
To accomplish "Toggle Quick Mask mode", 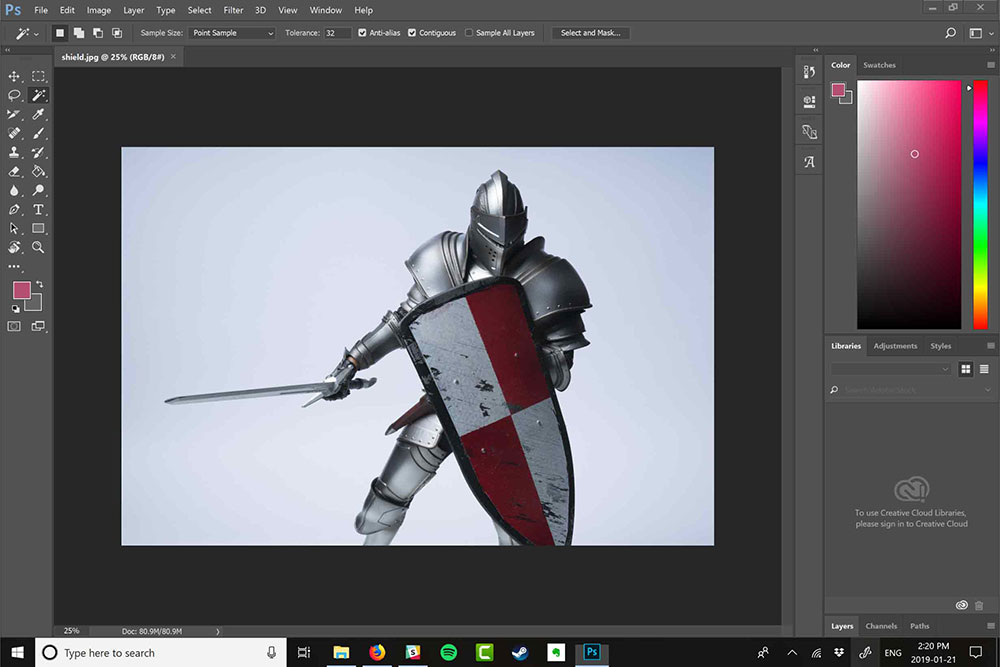I will pyautogui.click(x=14, y=326).
